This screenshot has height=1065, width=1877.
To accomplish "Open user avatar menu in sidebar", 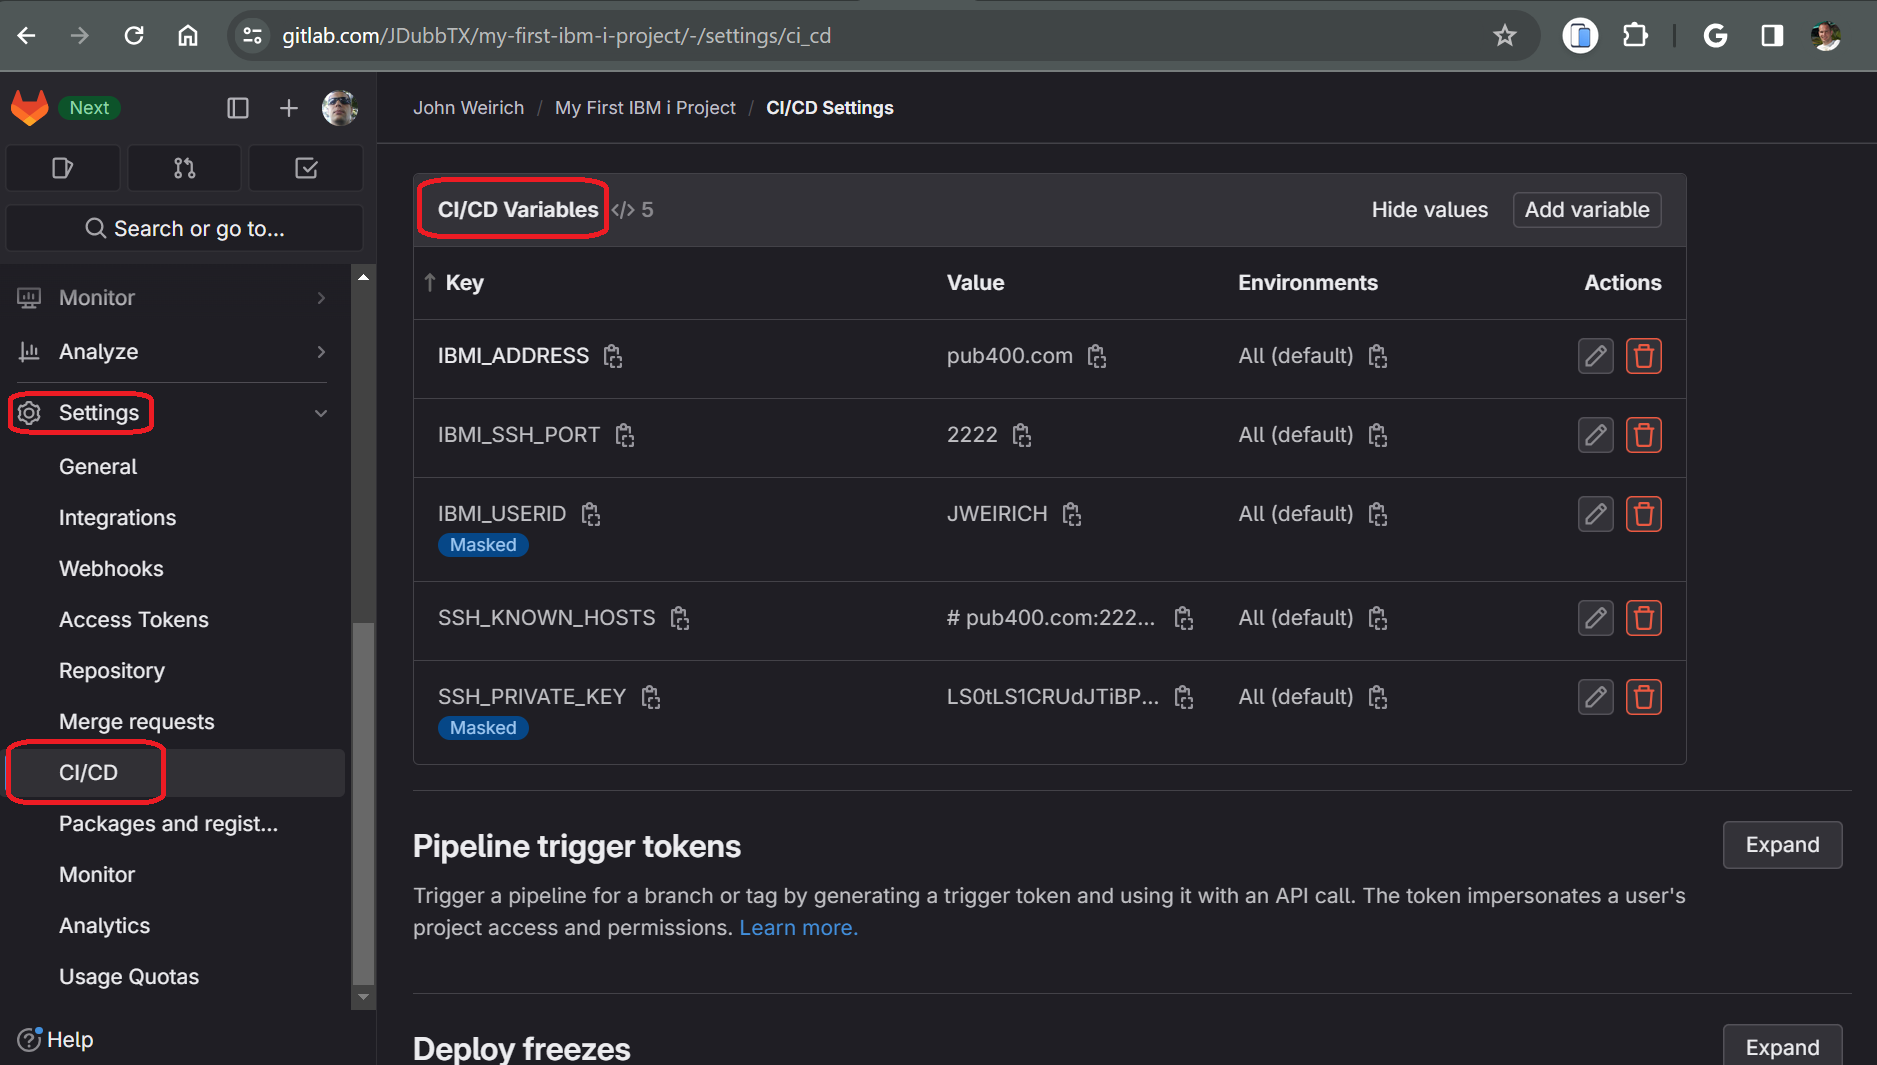I will (340, 108).
